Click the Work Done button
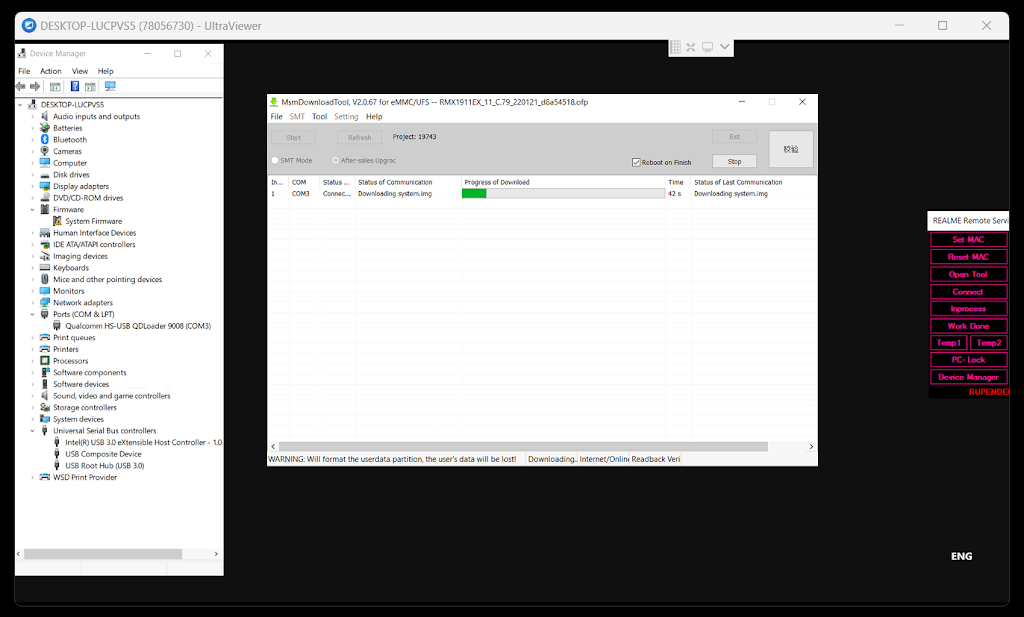The image size is (1024, 617). coord(968,326)
